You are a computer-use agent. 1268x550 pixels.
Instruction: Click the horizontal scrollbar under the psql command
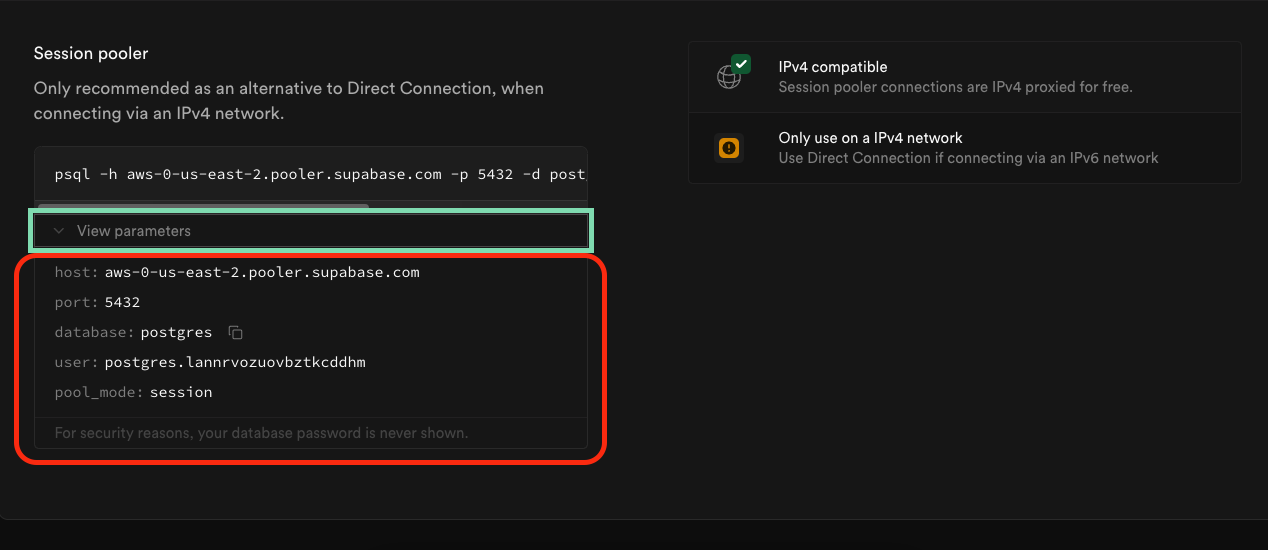[203, 207]
